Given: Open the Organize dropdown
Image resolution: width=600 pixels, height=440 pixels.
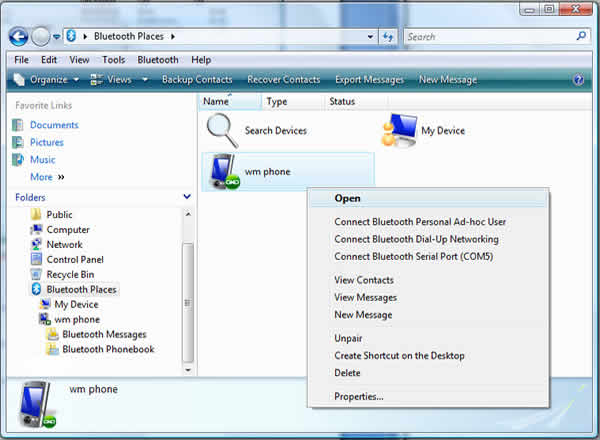Looking at the screenshot, I should pos(46,80).
